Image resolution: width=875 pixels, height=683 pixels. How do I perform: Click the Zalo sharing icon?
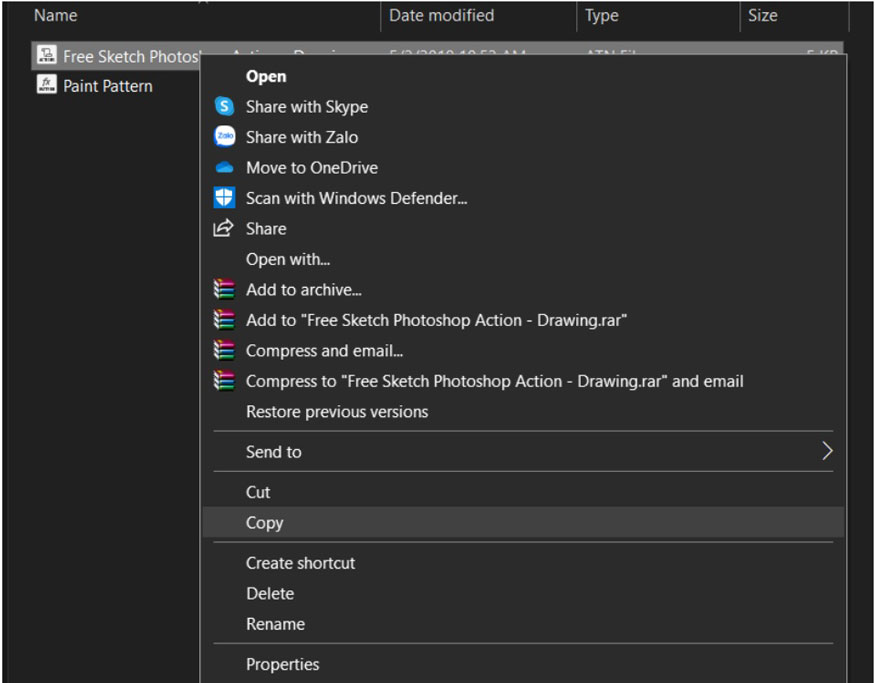pyautogui.click(x=222, y=137)
